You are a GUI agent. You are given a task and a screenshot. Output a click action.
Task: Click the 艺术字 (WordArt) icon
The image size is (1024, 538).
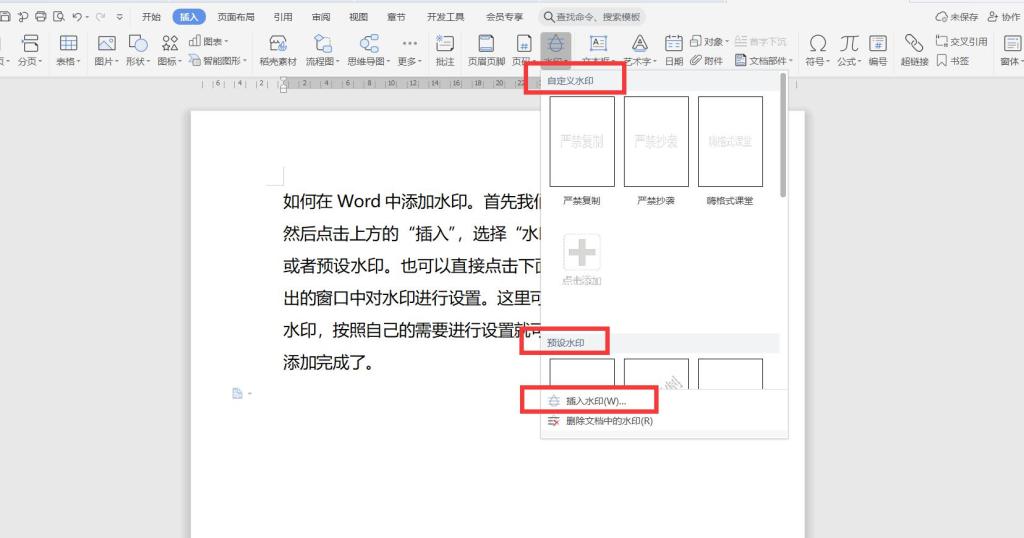tap(639, 43)
